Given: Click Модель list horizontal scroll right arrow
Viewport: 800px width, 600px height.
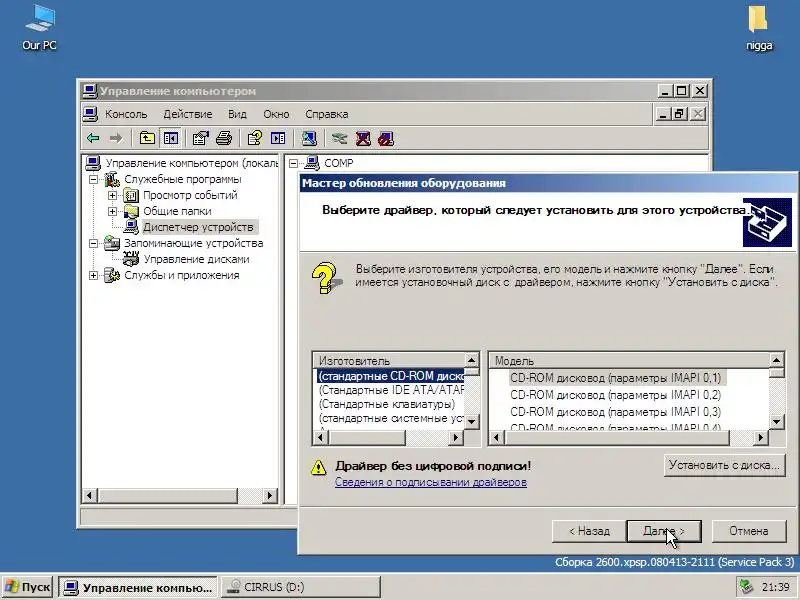Looking at the screenshot, I should point(761,437).
